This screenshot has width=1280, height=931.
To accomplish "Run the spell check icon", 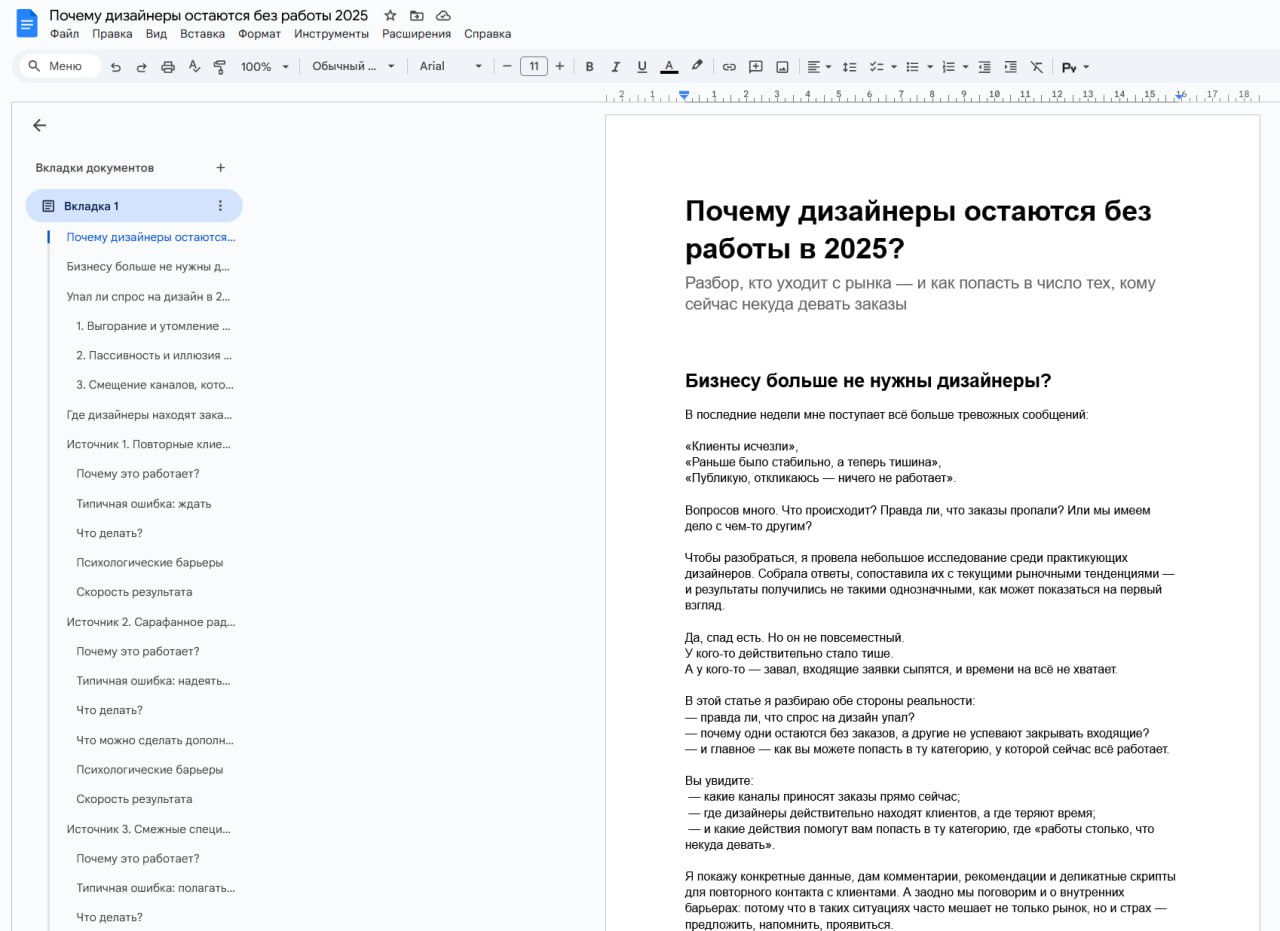I will [194, 67].
